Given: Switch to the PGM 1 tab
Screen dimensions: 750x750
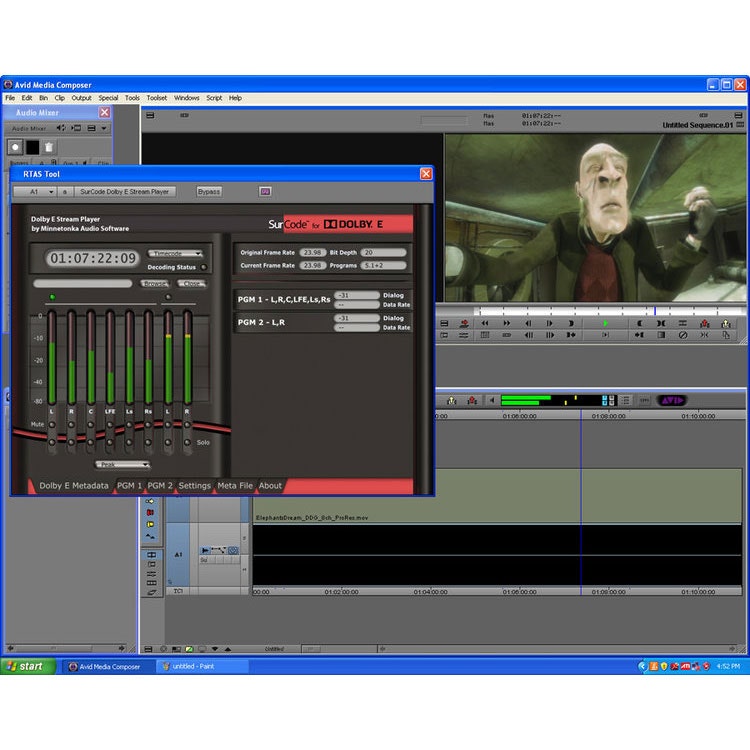Looking at the screenshot, I should point(129,485).
